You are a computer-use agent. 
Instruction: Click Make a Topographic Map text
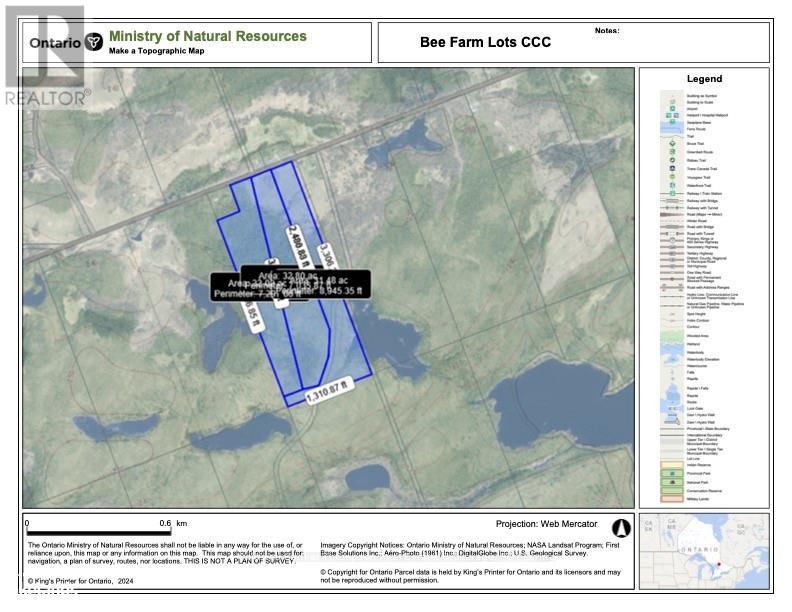coord(156,51)
